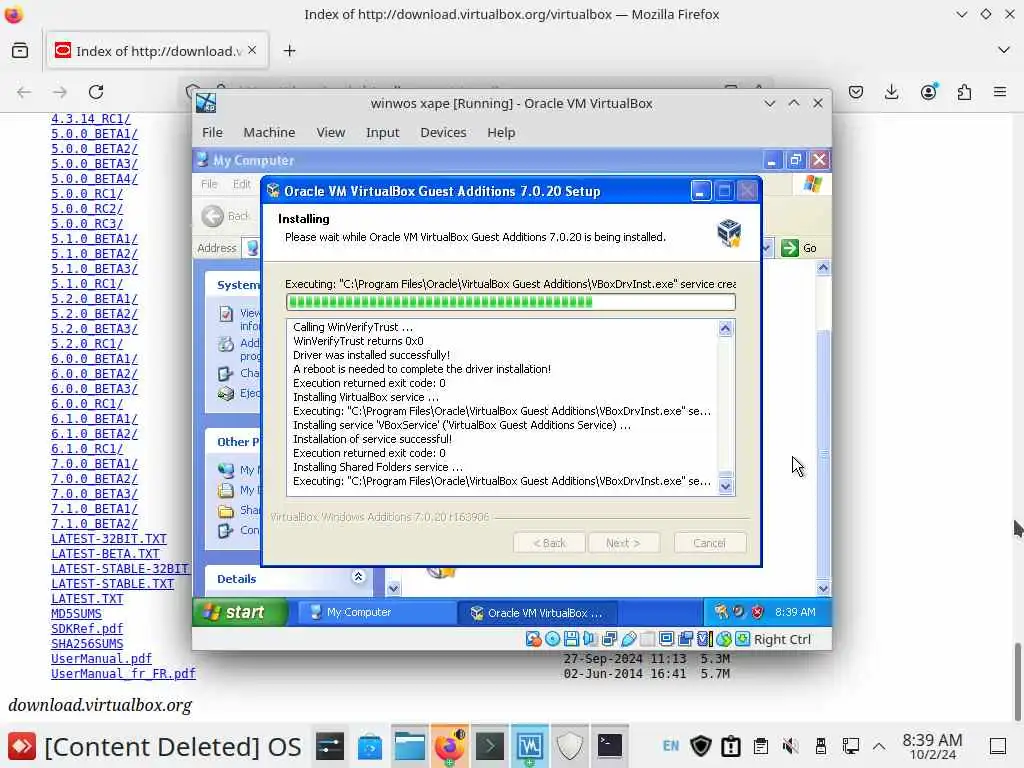Click the green installation progress bar
This screenshot has height=768, width=1024.
511,302
